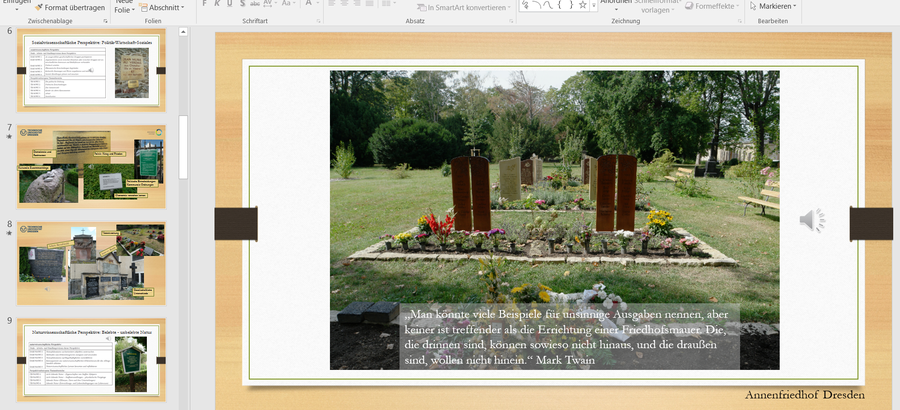Select the star shape
Screen dimensions: 900x410
[583, 5]
